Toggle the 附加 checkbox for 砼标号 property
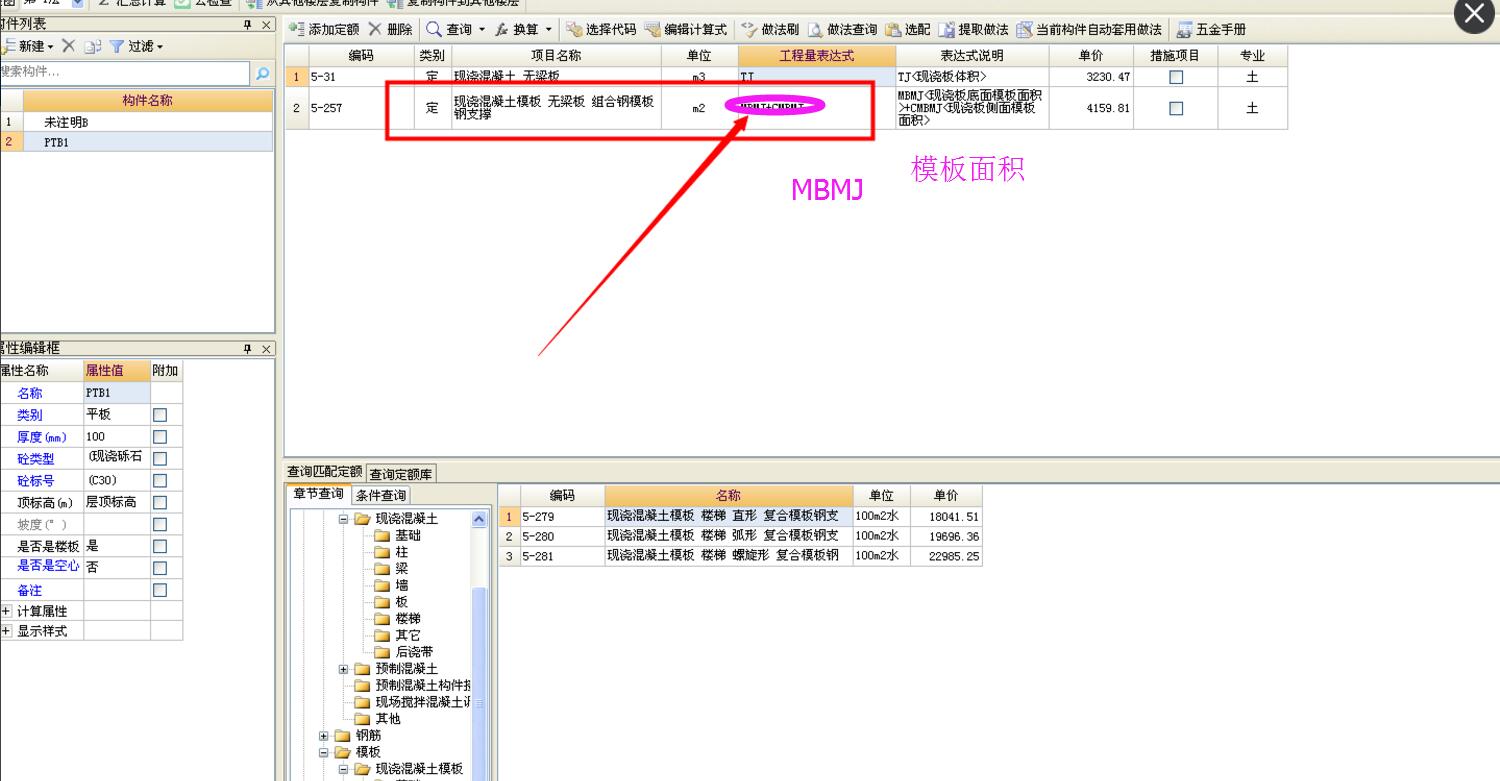The width and height of the screenshot is (1500, 781). pyautogui.click(x=160, y=481)
